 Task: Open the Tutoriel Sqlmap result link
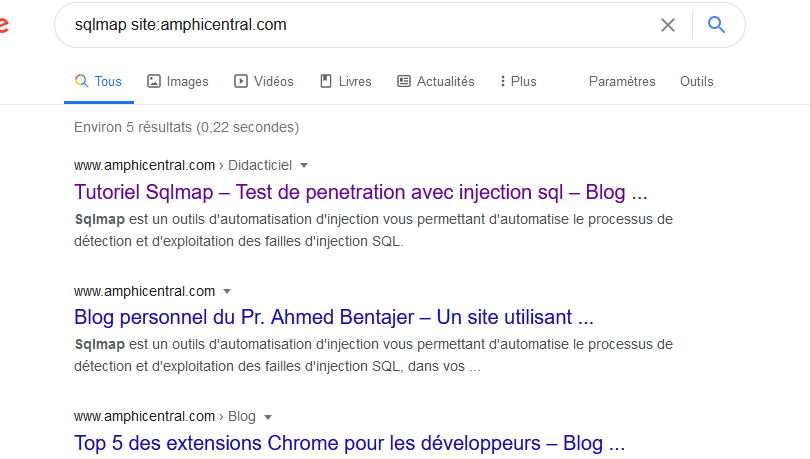360,191
